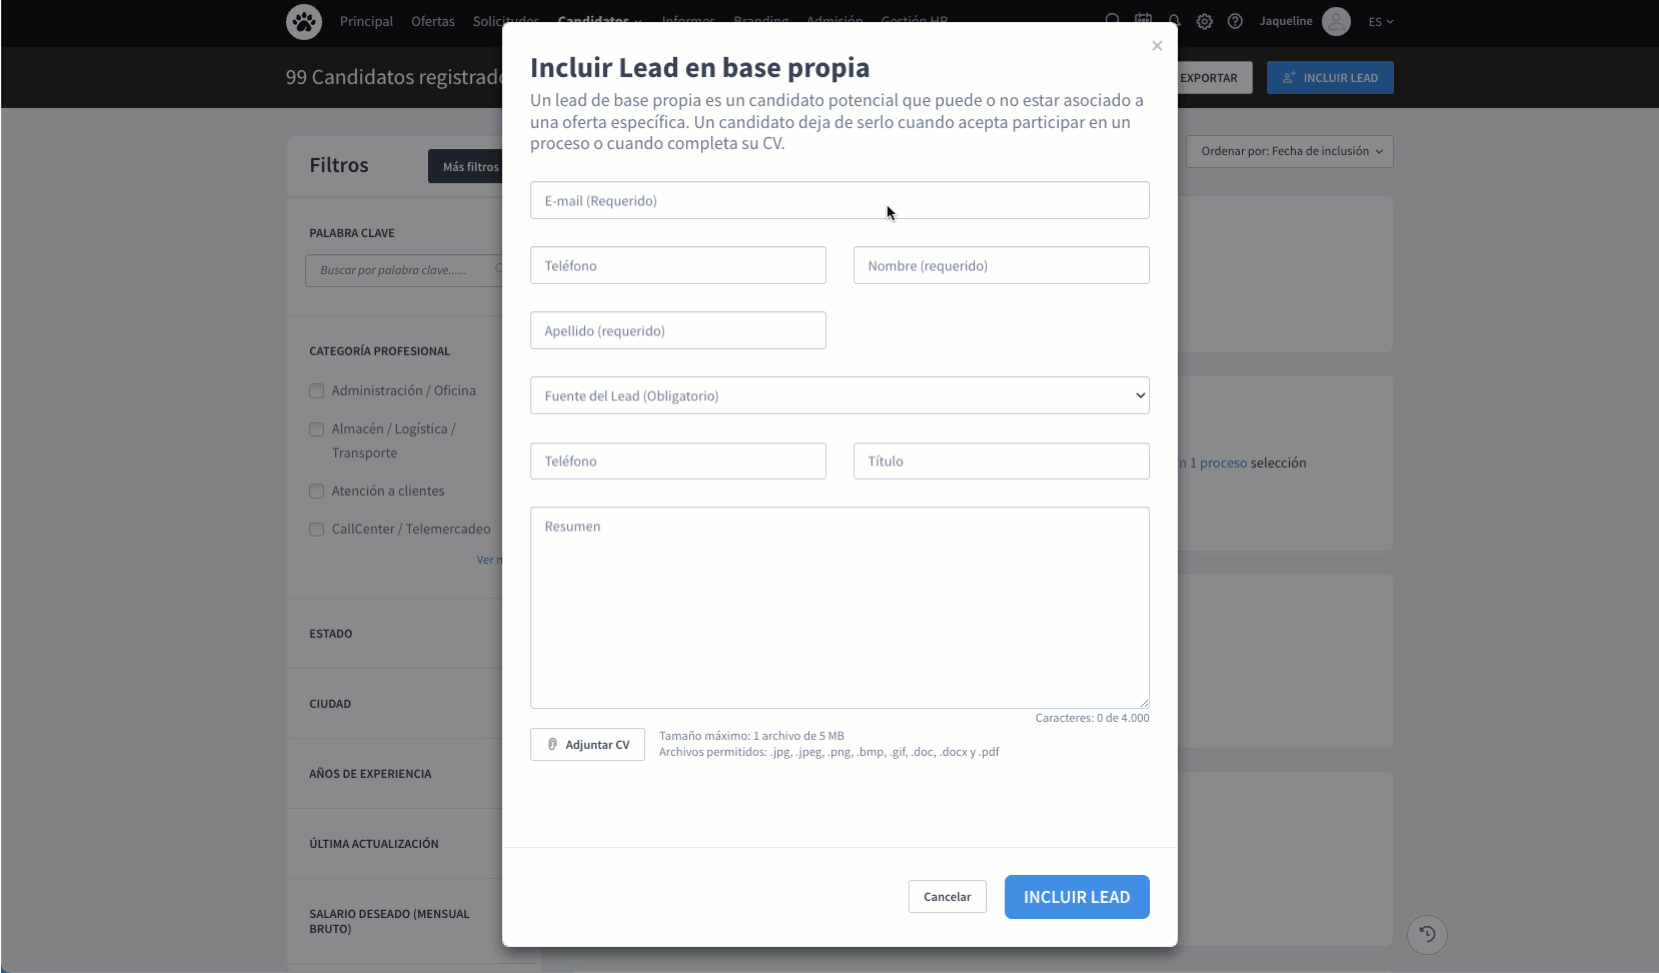
Task: Expand the Ordenar por sorting dropdown
Action: coord(1290,152)
